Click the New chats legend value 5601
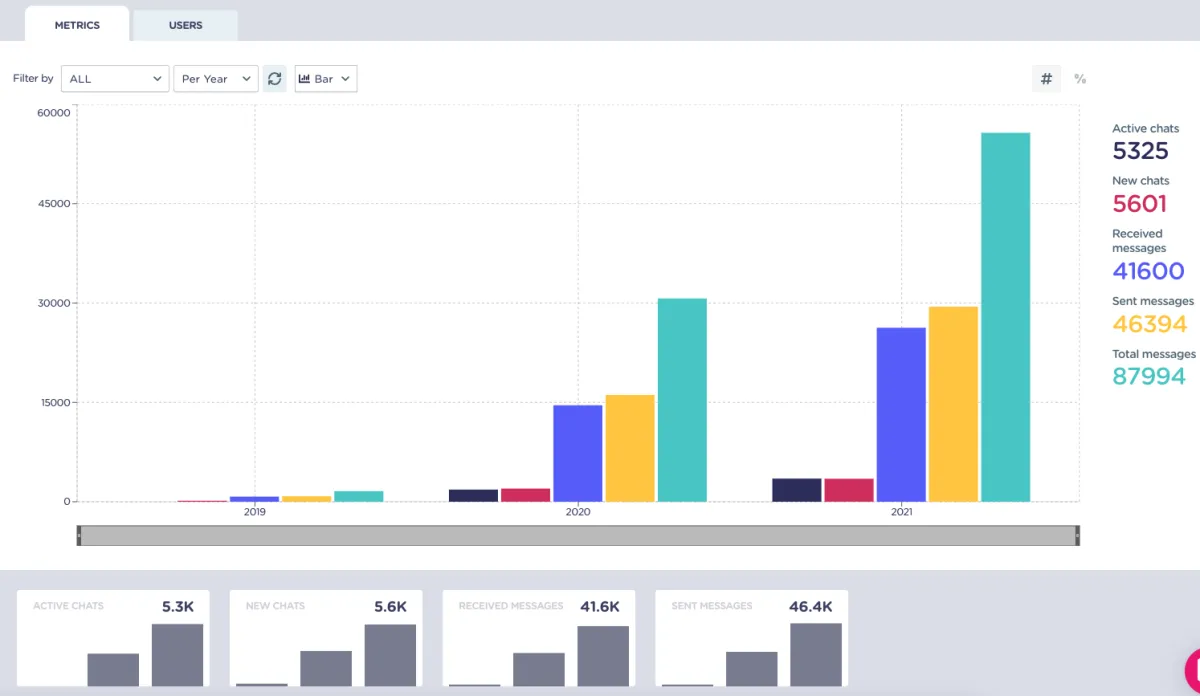The height and width of the screenshot is (696, 1200). pyautogui.click(x=1139, y=204)
